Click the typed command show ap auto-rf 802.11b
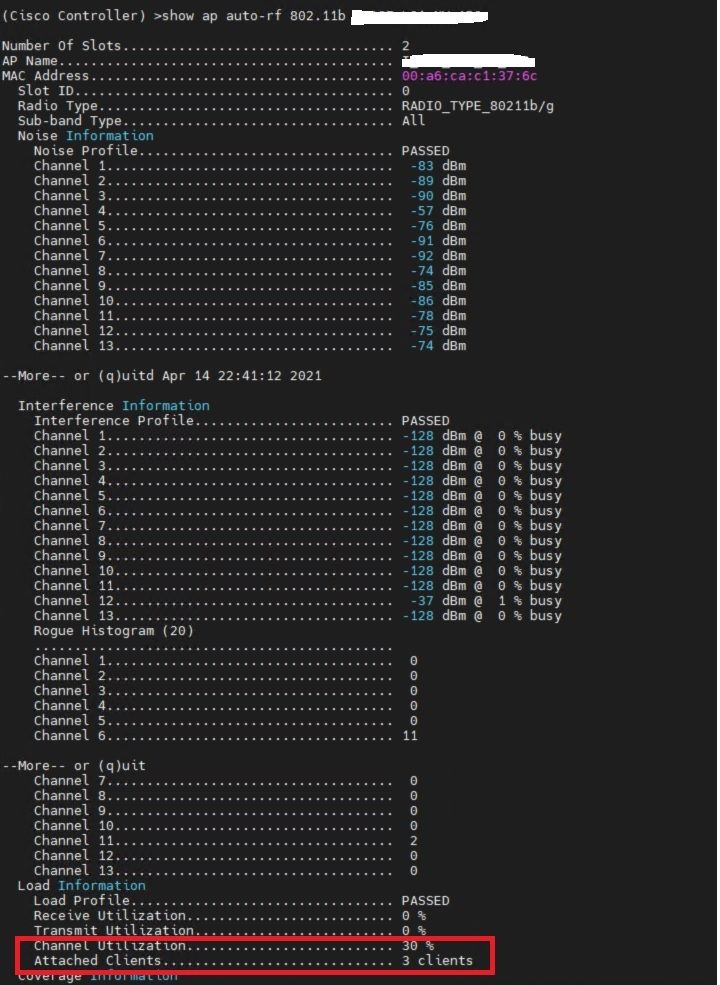 pyautogui.click(x=253, y=16)
